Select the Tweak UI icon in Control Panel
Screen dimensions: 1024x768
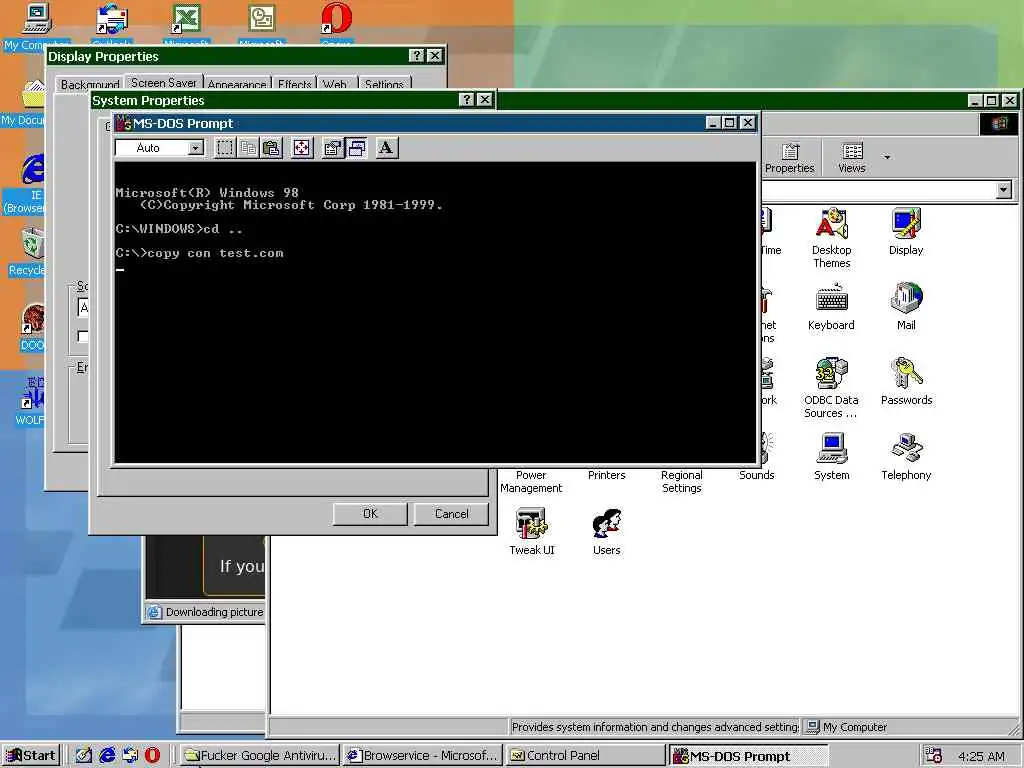pyautogui.click(x=532, y=532)
